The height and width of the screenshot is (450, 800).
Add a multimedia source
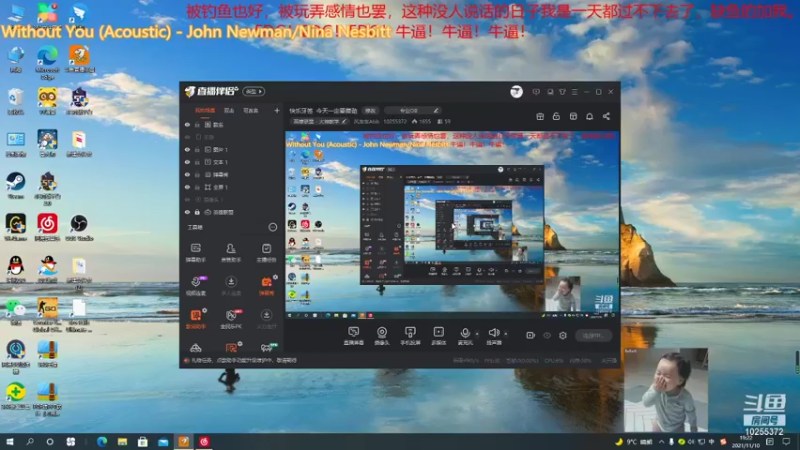(x=438, y=336)
